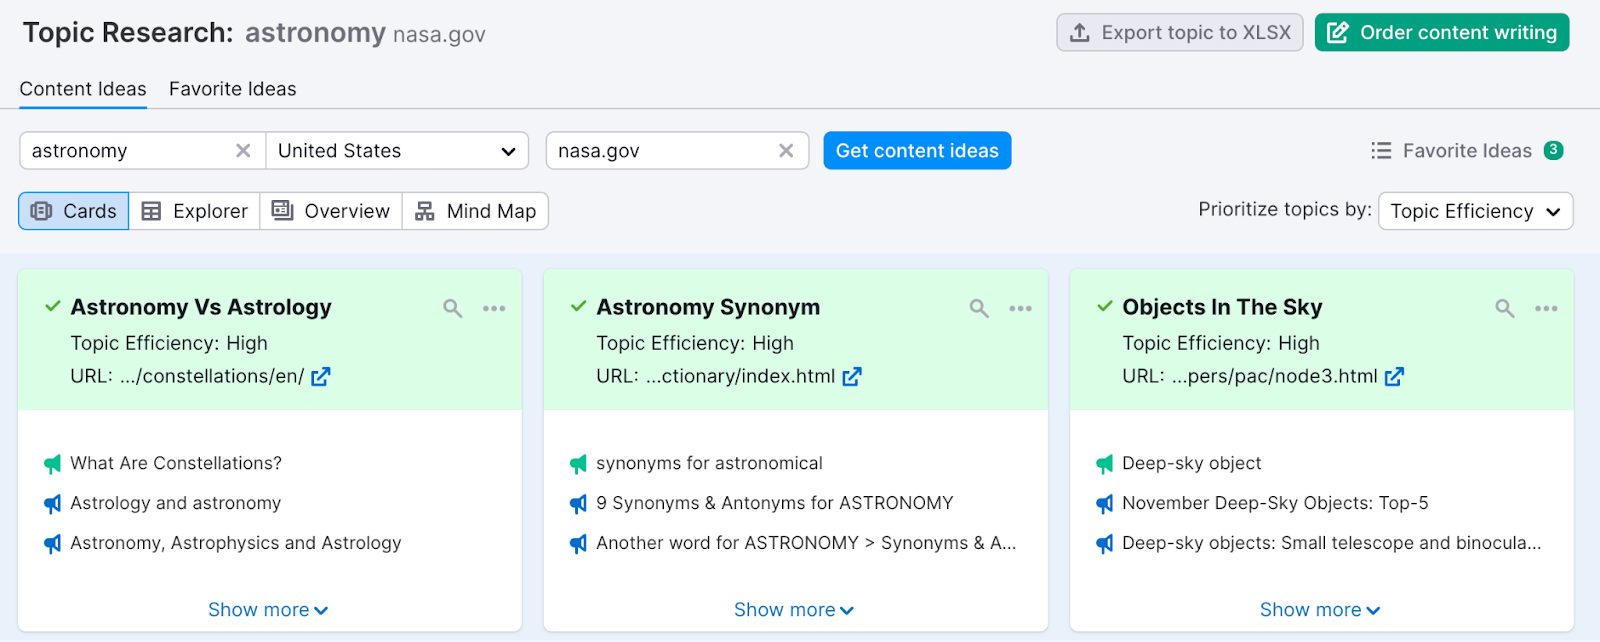The image size is (1600, 642).
Task: Click the search icon on Astronomy Vs Astrology card
Action: [453, 308]
